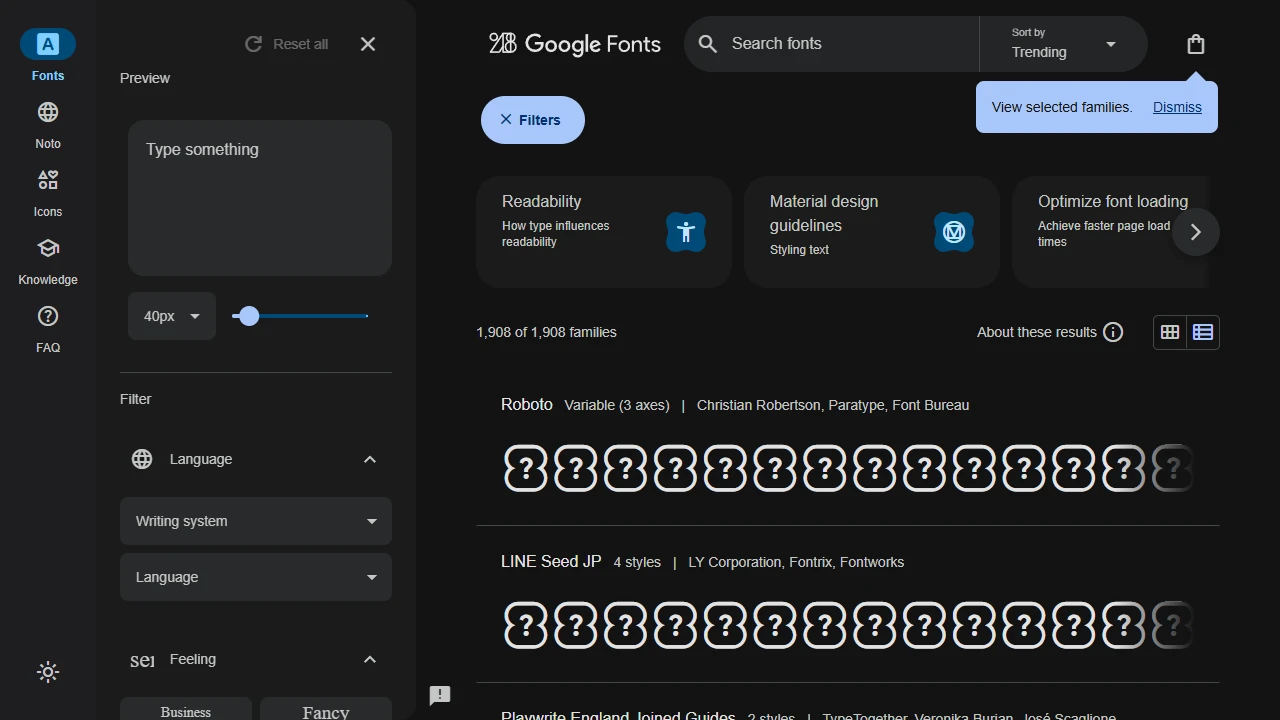The image size is (1280, 720).
Task: Open the feedback icon near the bottom
Action: click(440, 695)
